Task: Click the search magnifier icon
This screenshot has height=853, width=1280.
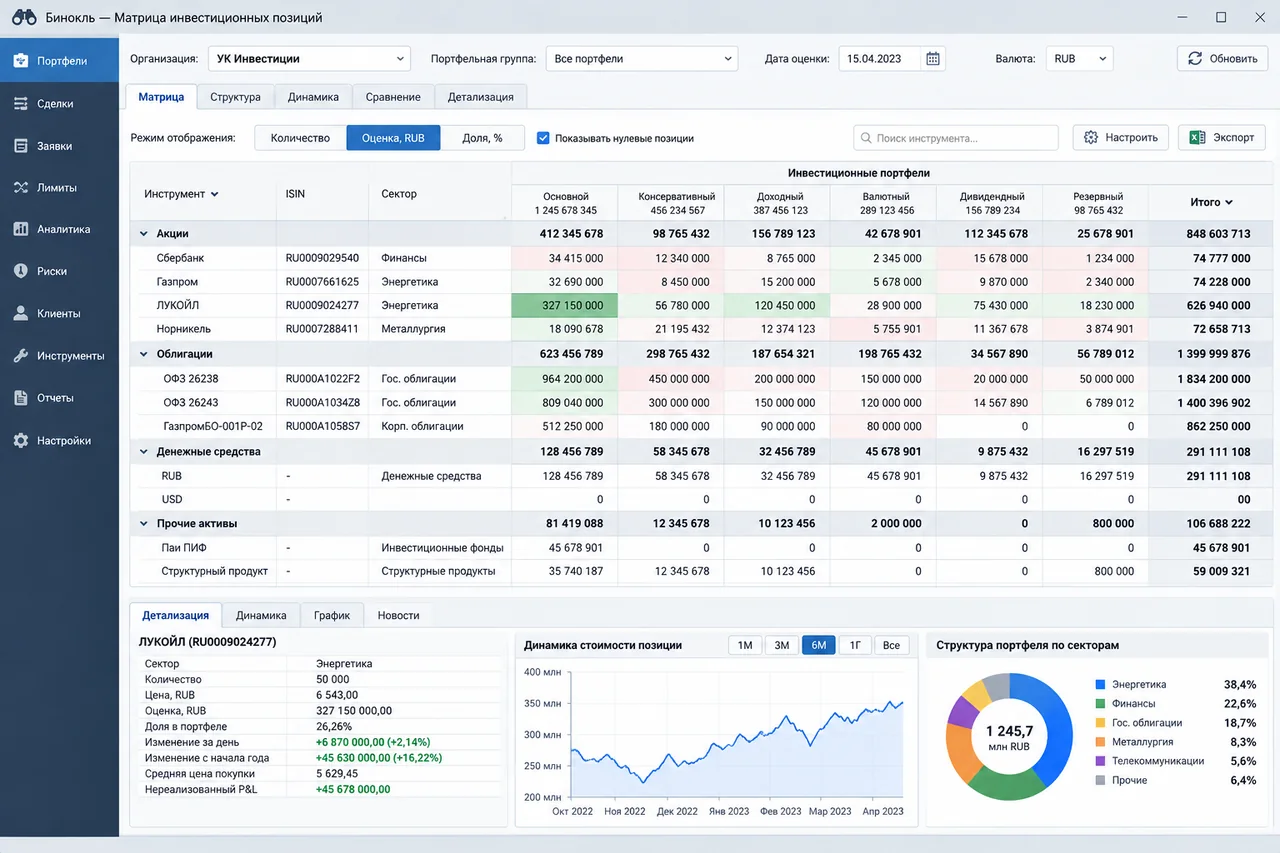Action: coord(865,138)
